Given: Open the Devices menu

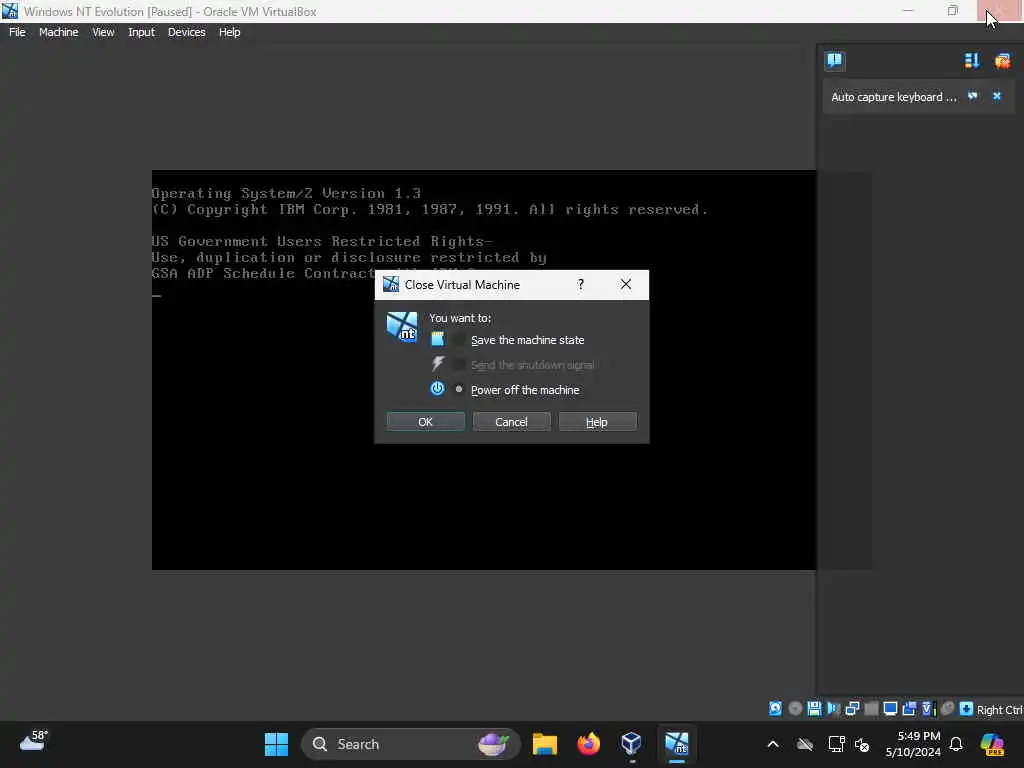Looking at the screenshot, I should pos(186,32).
